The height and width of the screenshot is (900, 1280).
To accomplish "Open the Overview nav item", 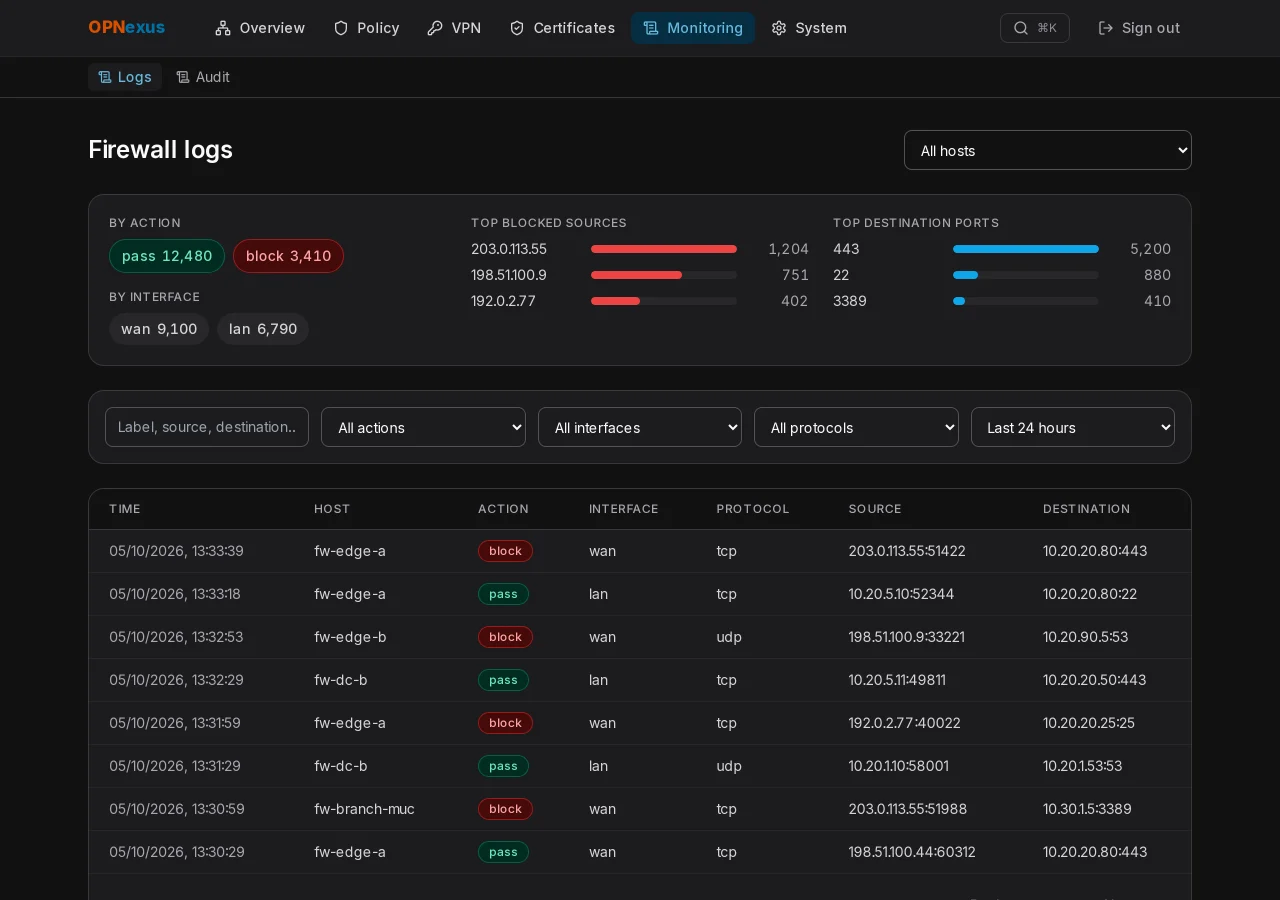I will point(260,28).
